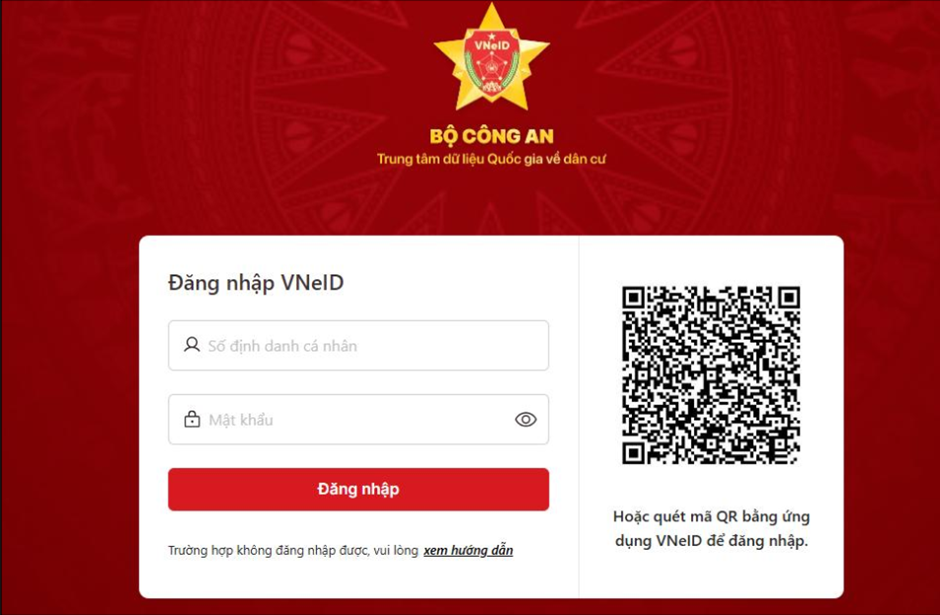Toggle password visibility with eye icon
Viewport: 940px width, 615px height.
526,420
